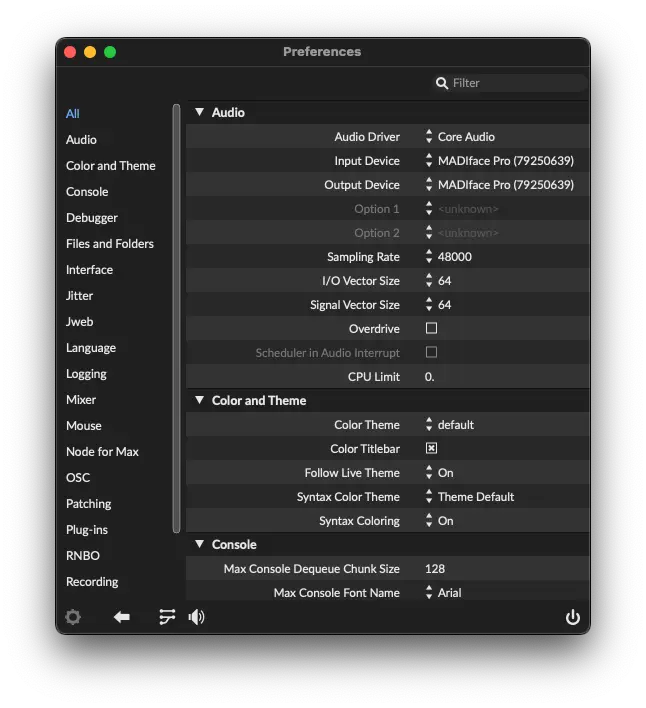Select Jitter in the category sidebar
The width and height of the screenshot is (646, 708).
click(80, 296)
